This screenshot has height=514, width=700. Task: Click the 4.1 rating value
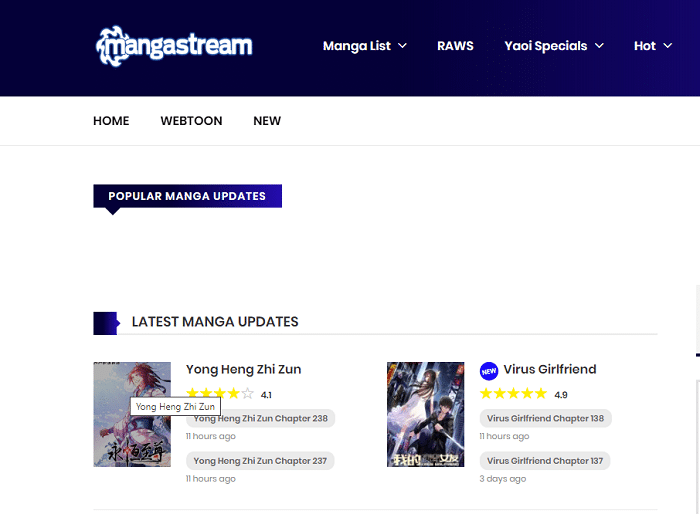point(266,395)
